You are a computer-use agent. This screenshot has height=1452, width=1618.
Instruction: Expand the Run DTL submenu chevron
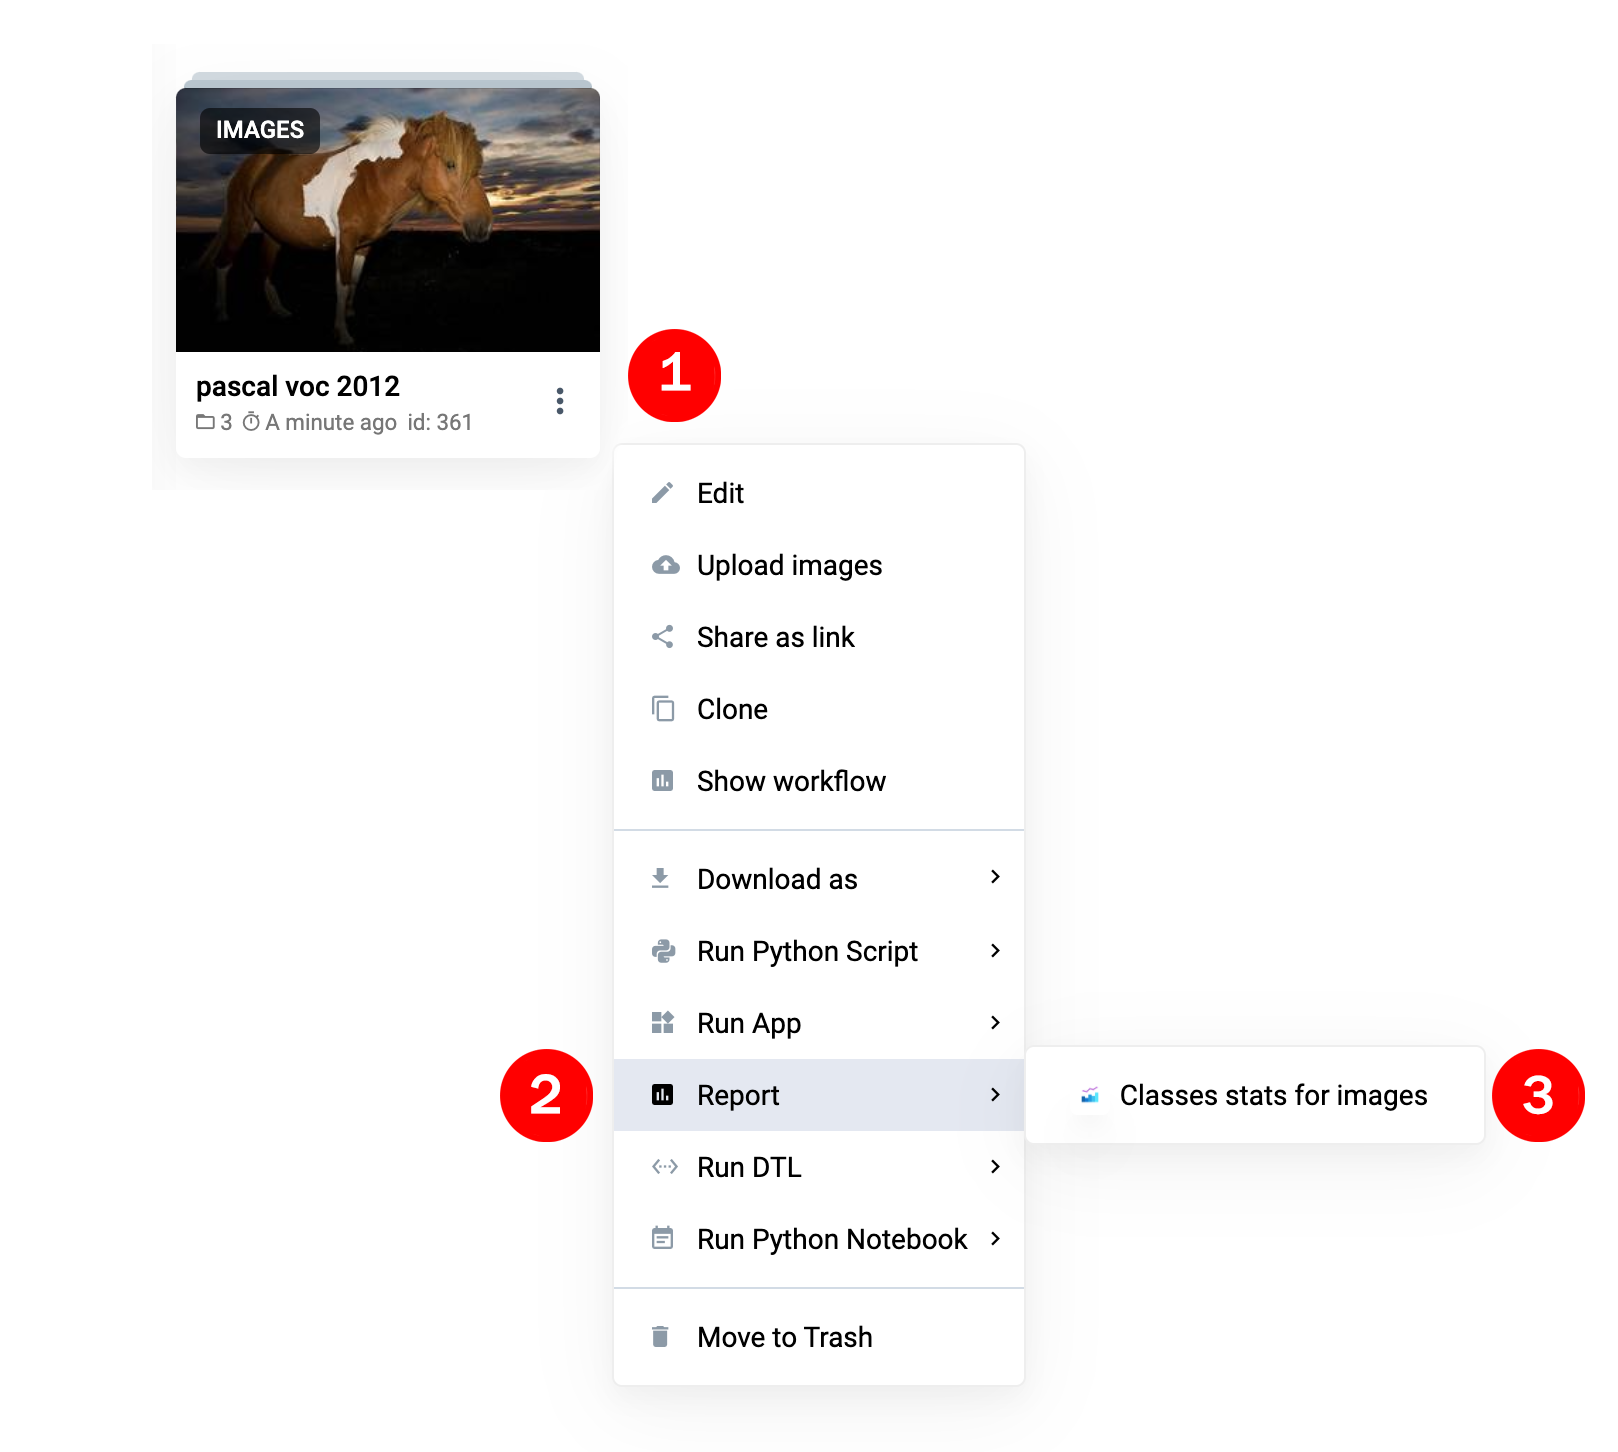(995, 1166)
